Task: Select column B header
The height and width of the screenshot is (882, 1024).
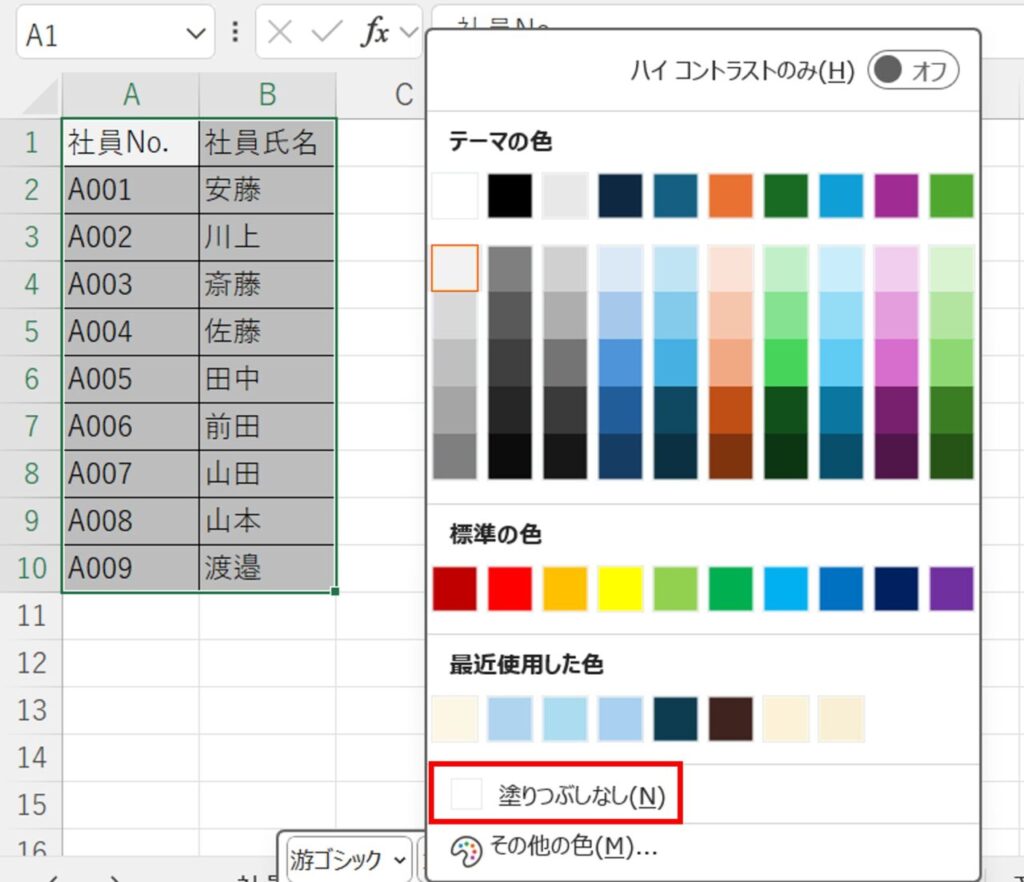Action: (x=268, y=95)
